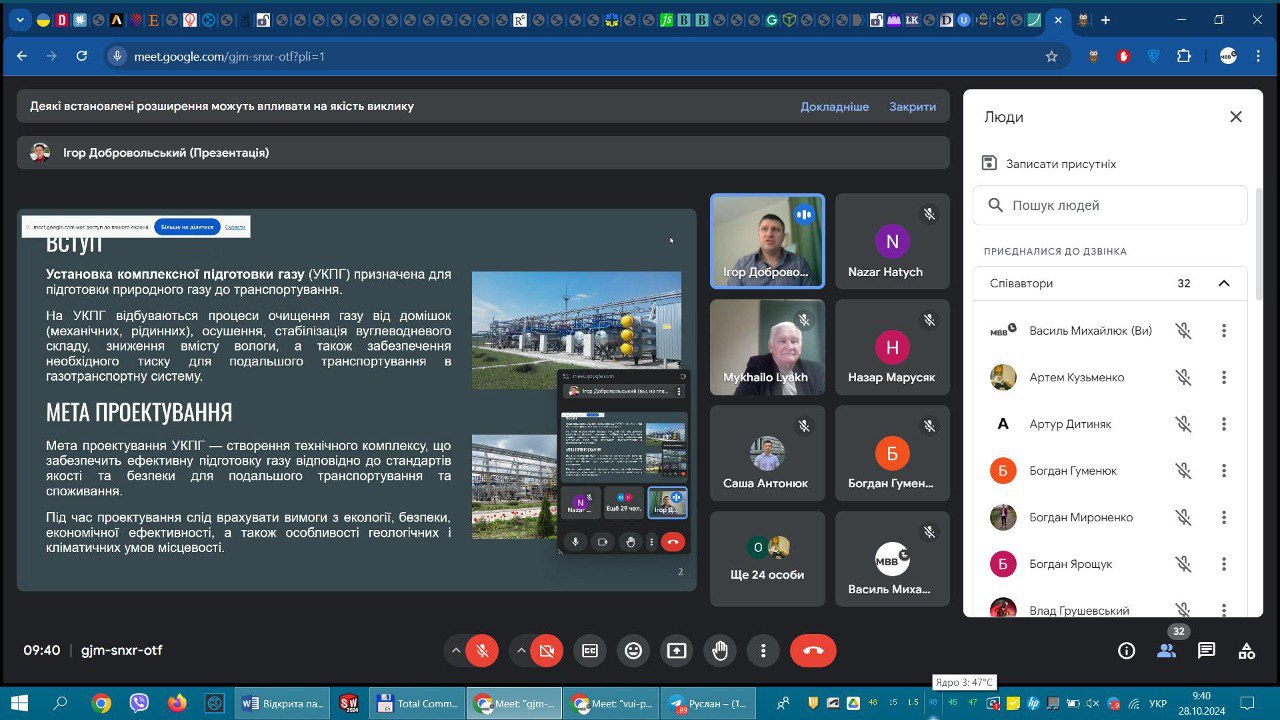The width and height of the screenshot is (1280, 720).
Task: Click the present screen icon
Action: point(677,651)
